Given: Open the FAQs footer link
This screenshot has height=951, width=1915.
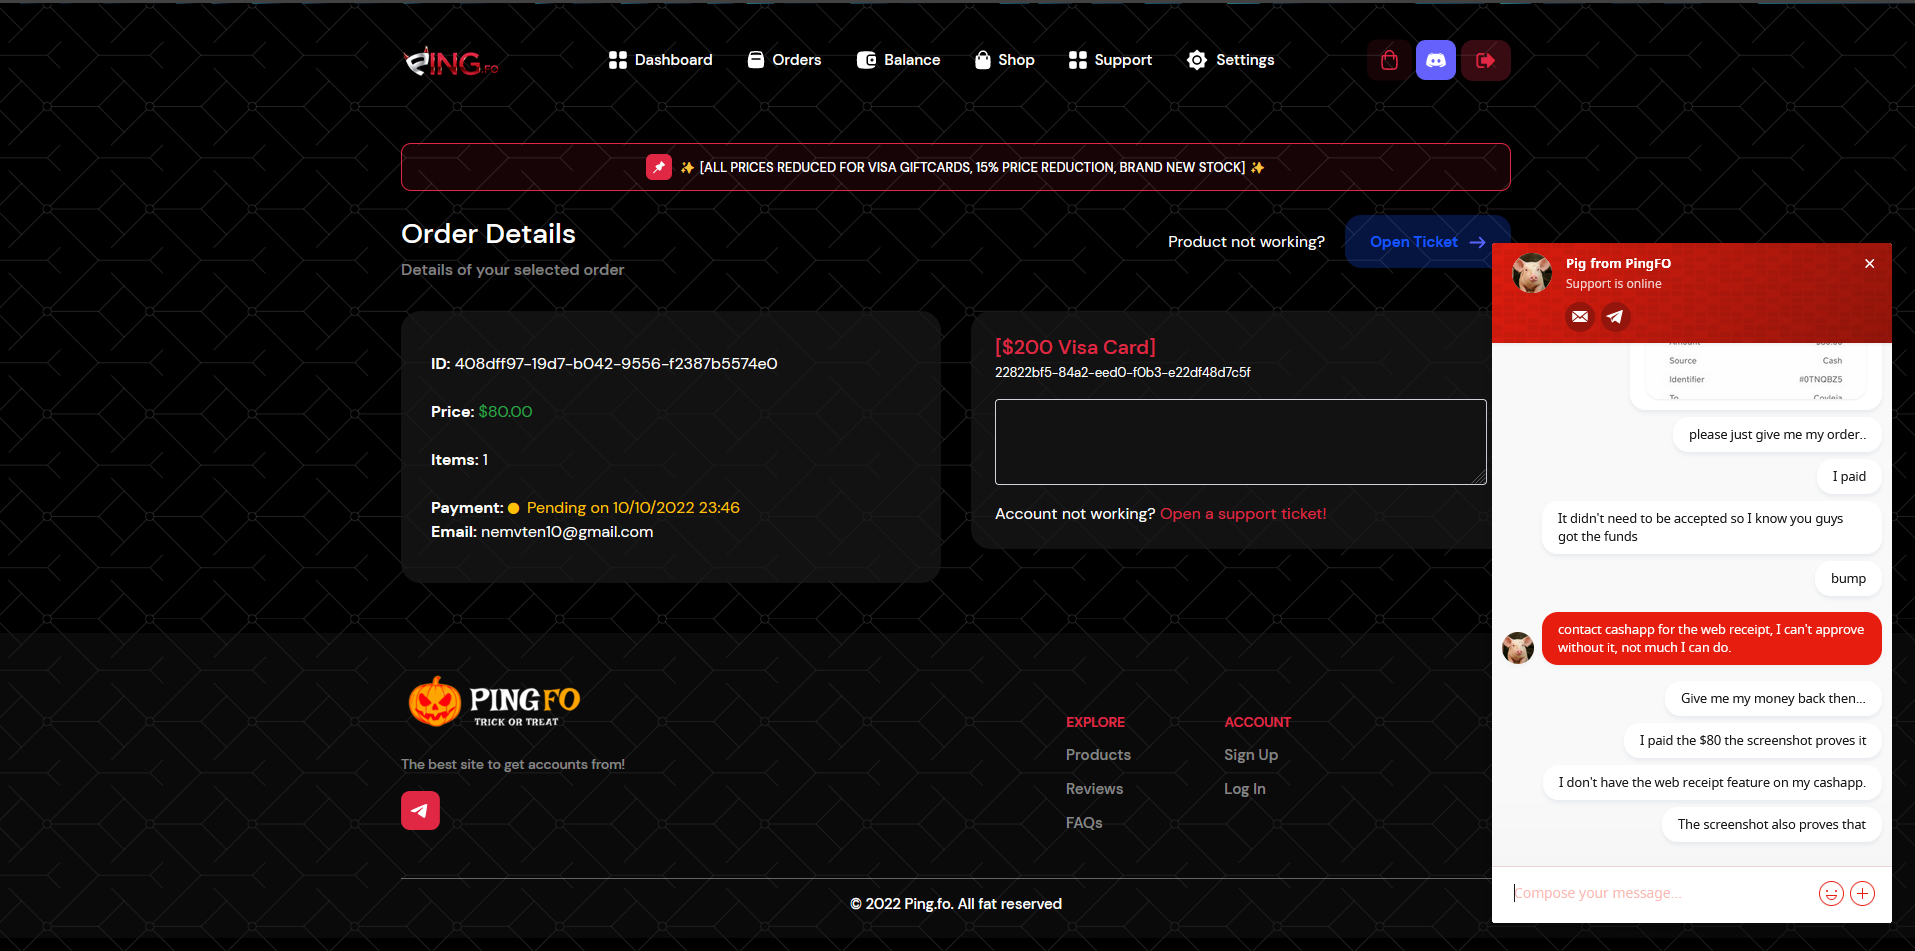Looking at the screenshot, I should tap(1084, 823).
